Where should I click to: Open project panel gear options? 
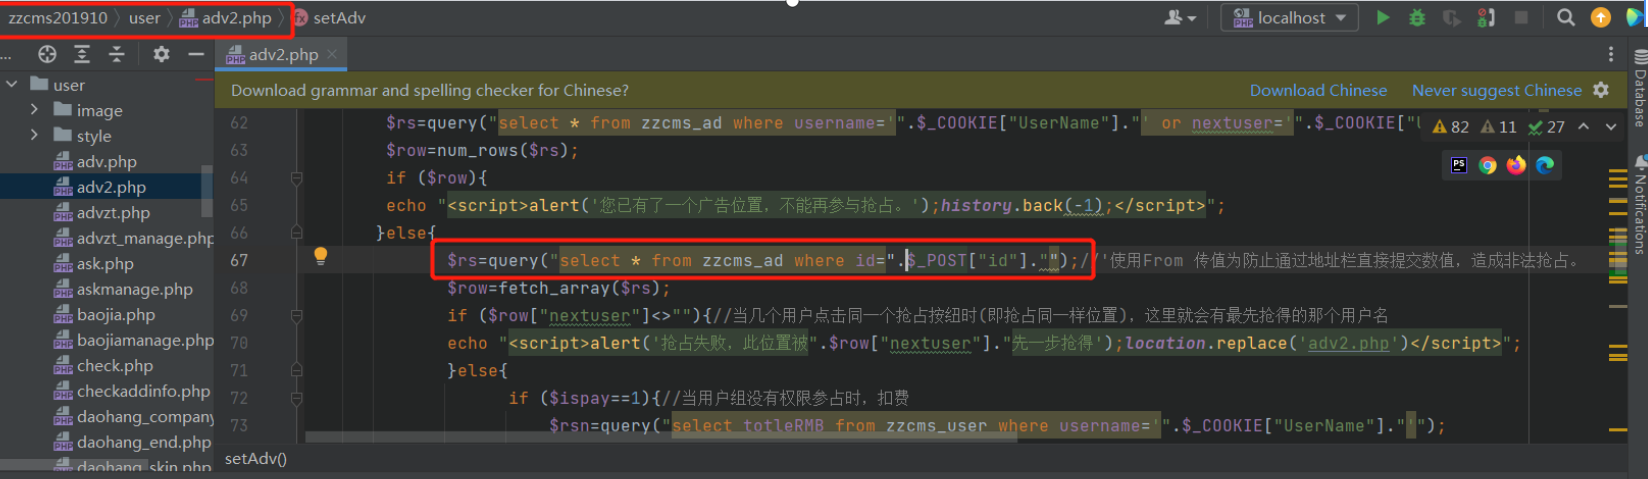click(x=161, y=54)
